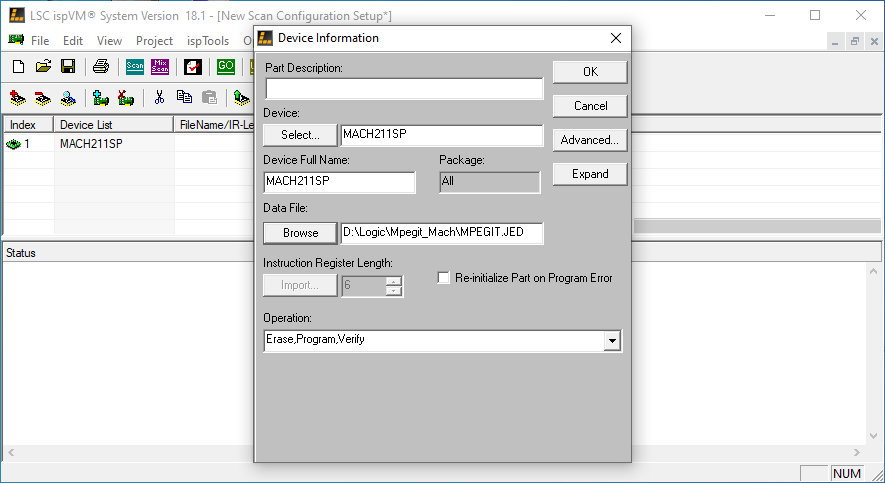Click the Scan toolbar icon

(x=135, y=67)
